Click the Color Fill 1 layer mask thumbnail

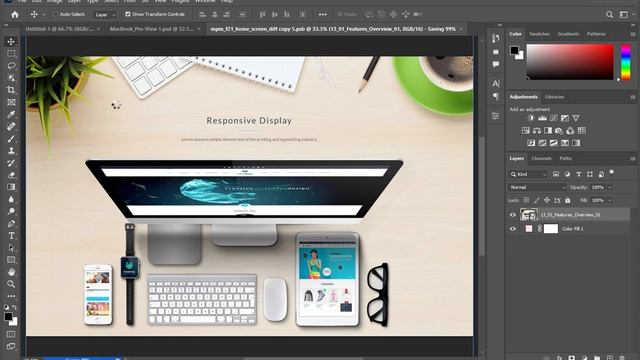[x=551, y=229]
